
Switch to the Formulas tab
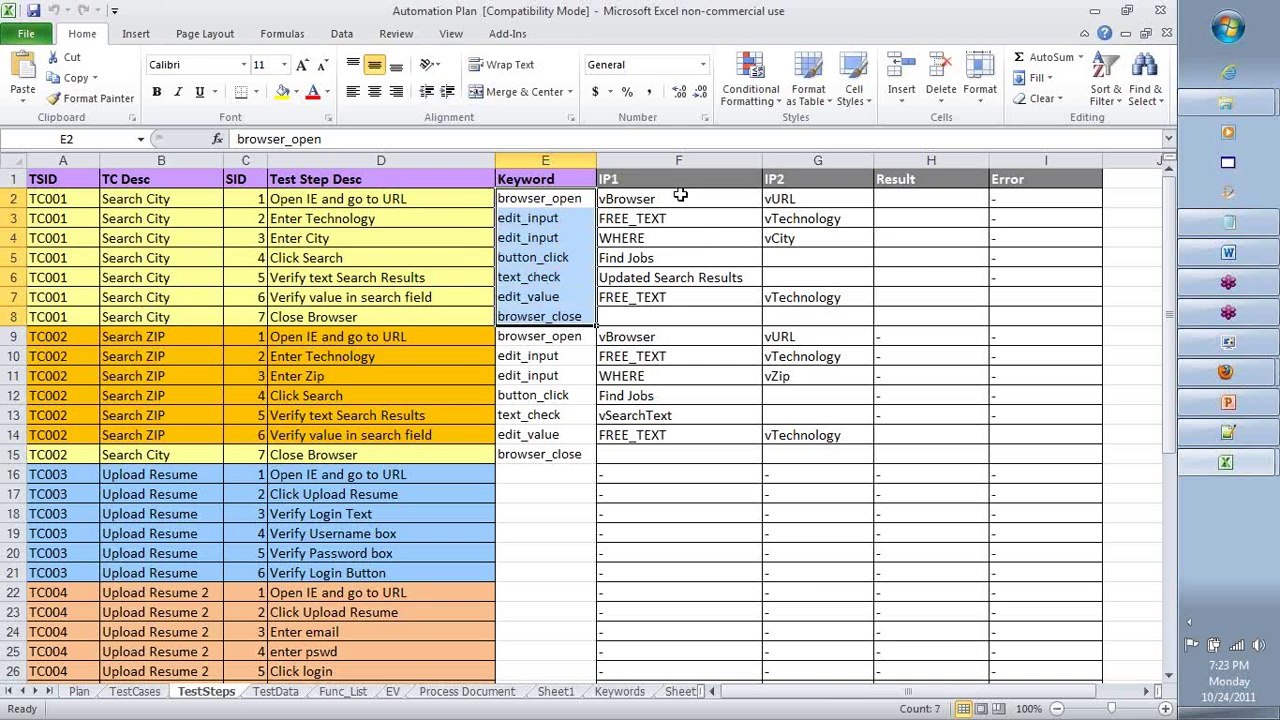coord(282,34)
